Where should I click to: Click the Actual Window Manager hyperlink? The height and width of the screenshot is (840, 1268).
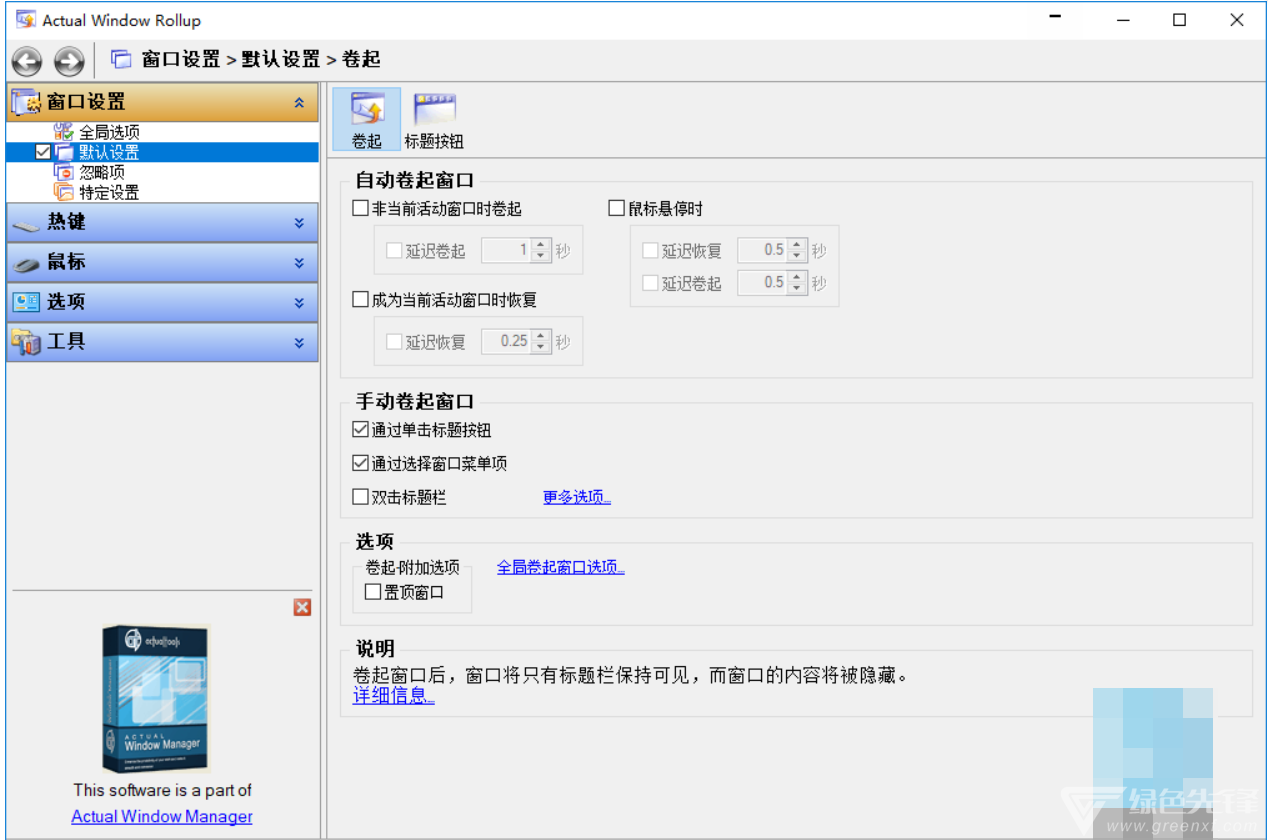(x=162, y=817)
